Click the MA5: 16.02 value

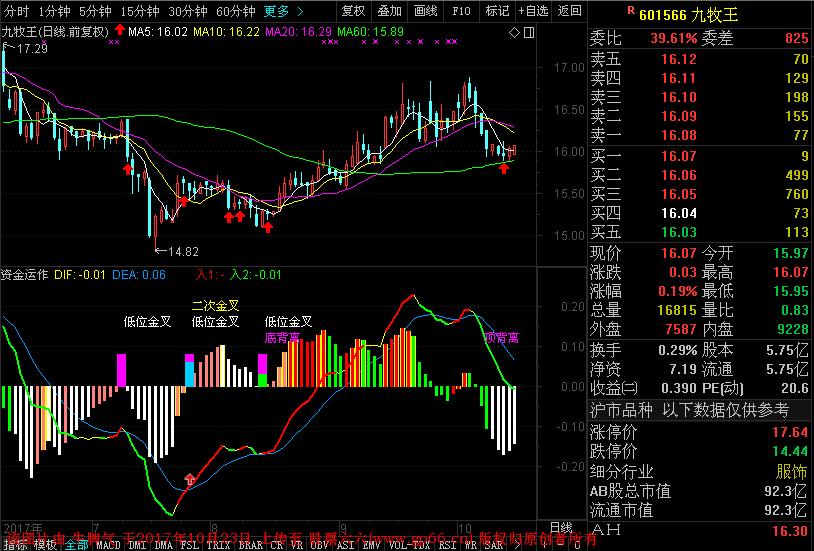click(158, 32)
